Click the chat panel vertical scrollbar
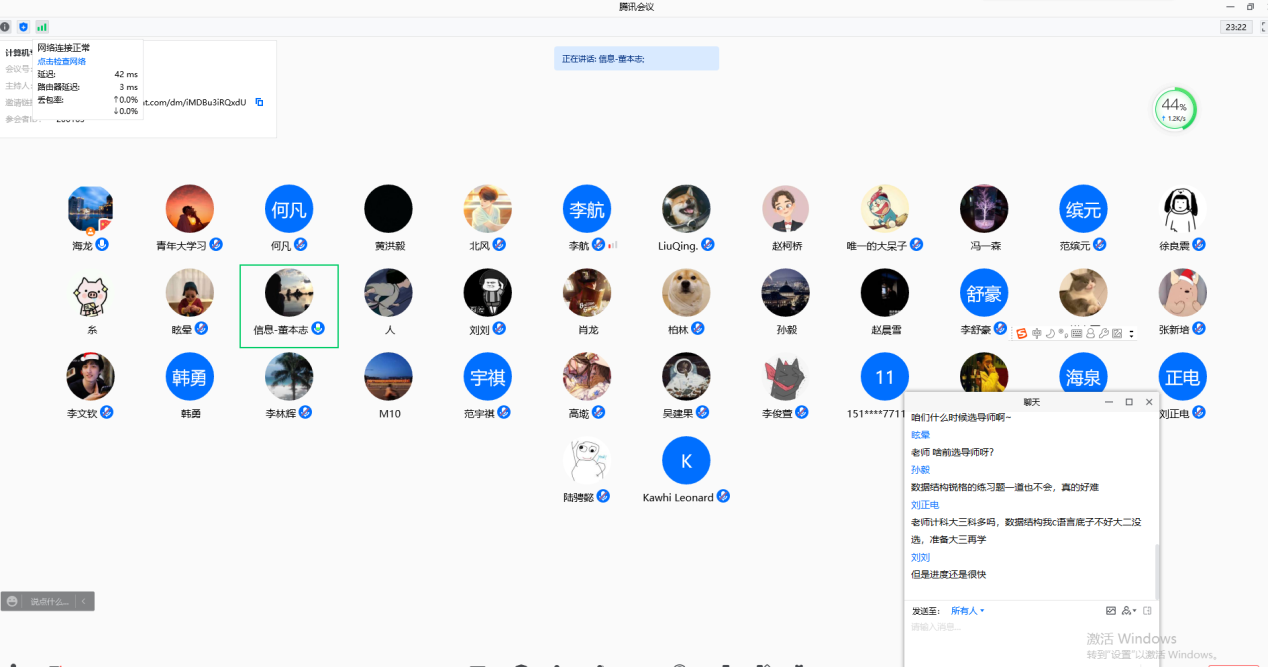Screen dimensions: 1268x667 [x=1156, y=570]
